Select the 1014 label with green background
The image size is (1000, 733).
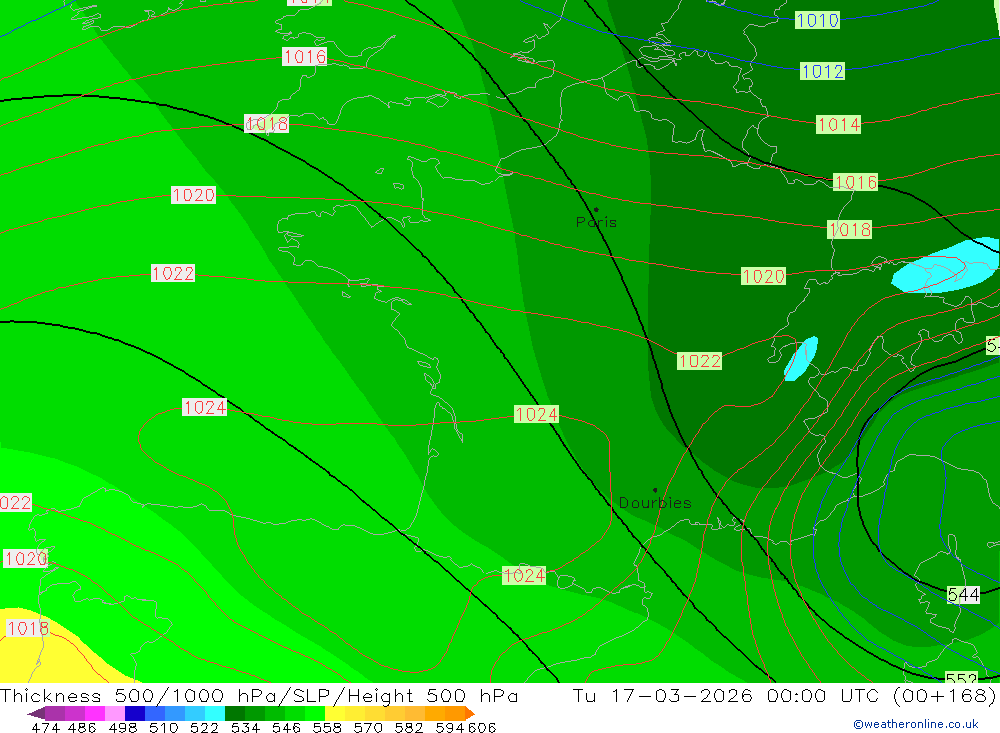tap(839, 124)
